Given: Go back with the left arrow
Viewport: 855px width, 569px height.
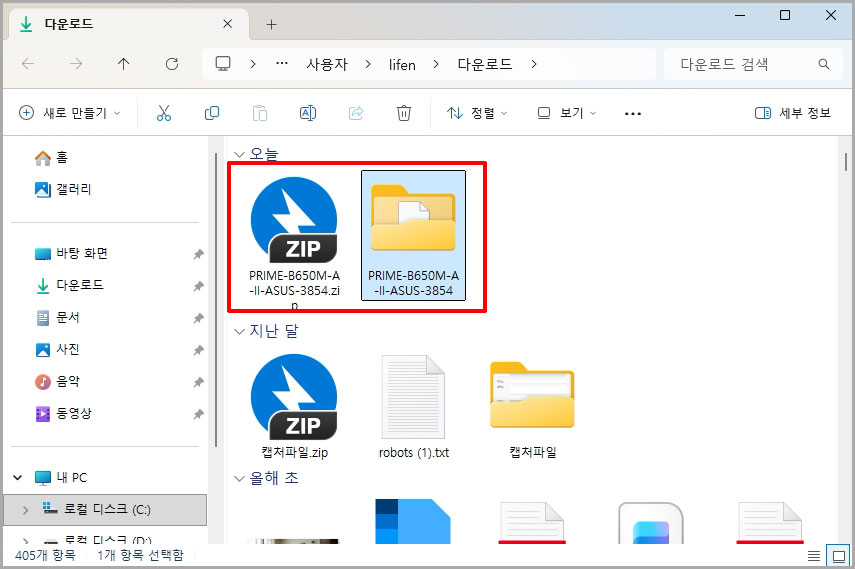Looking at the screenshot, I should [28, 64].
